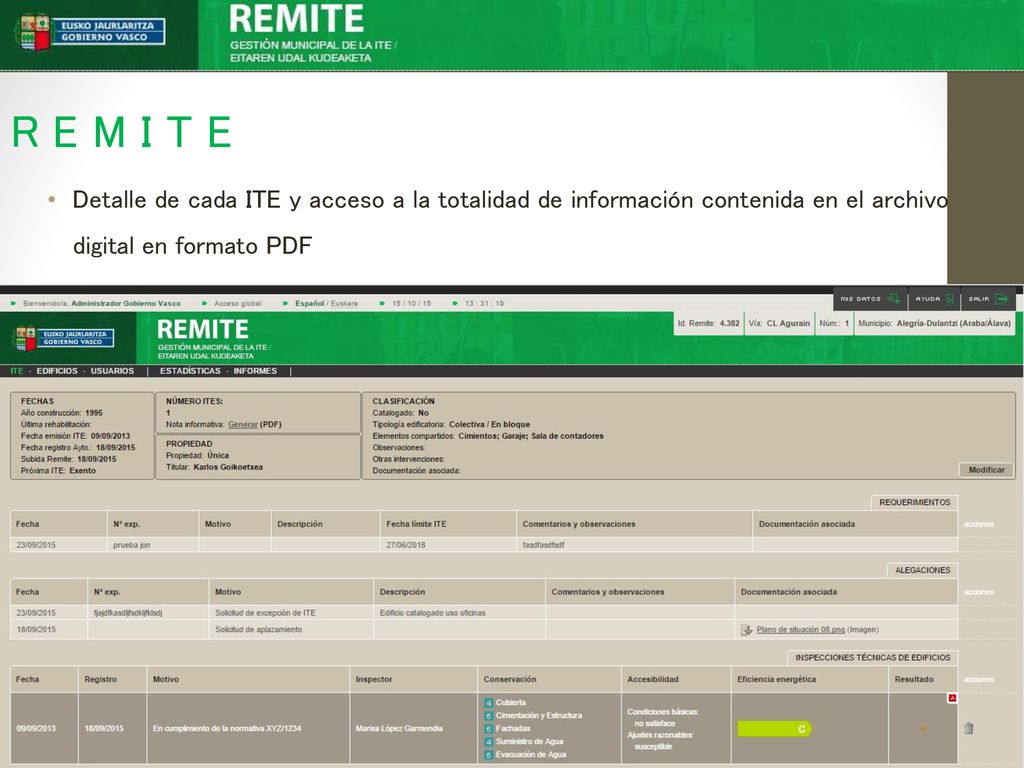Select Municipio Alegría-Dulantzi field

[934, 323]
